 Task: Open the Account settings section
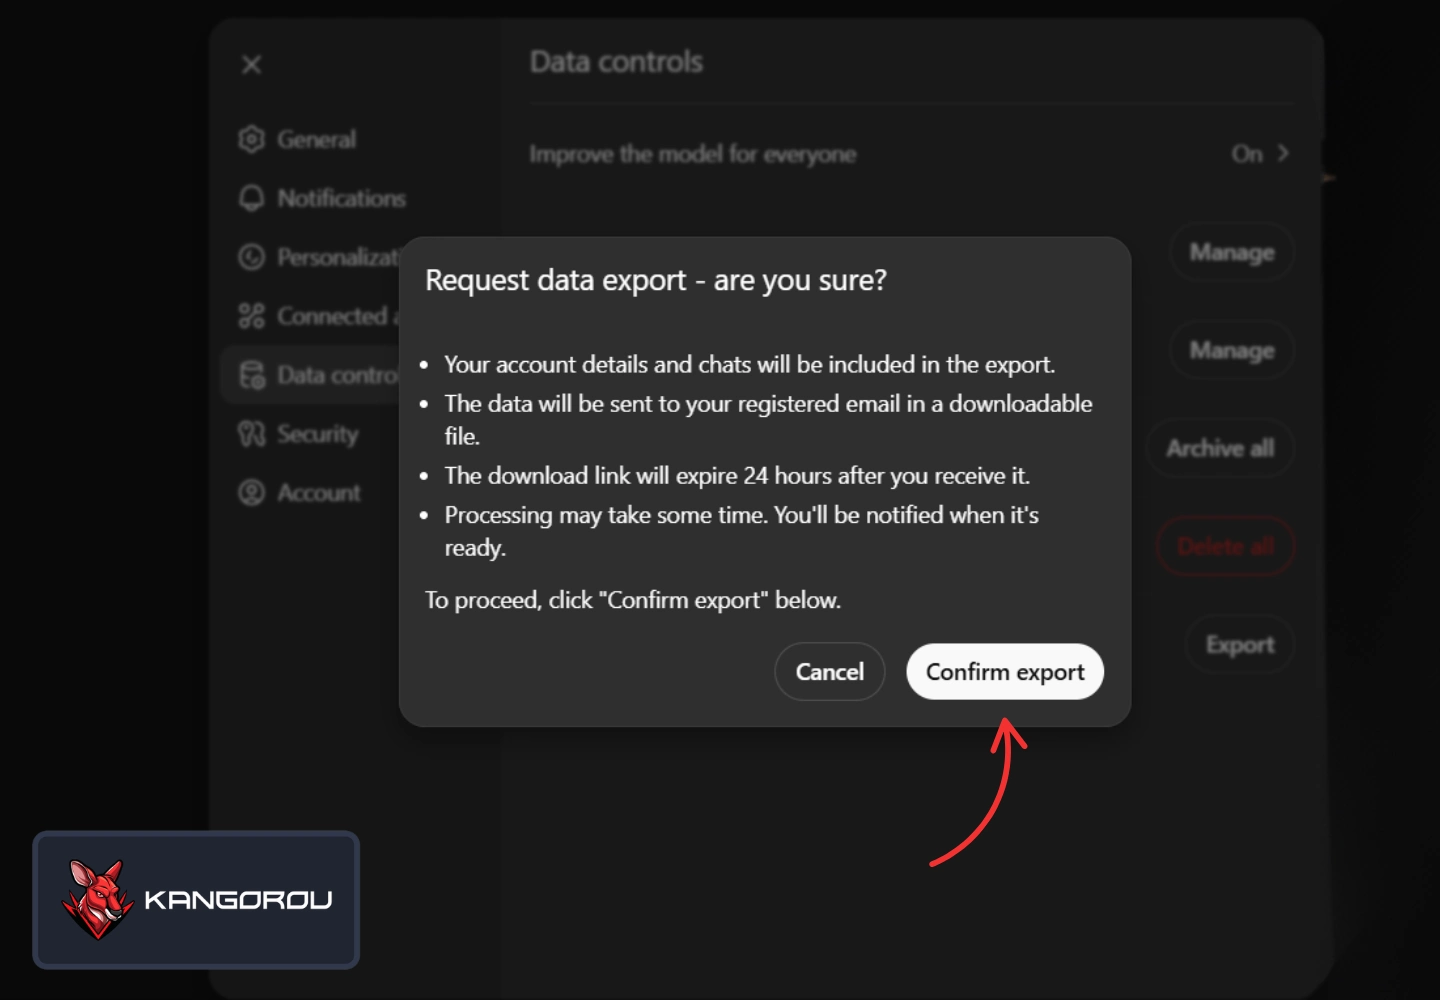pyautogui.click(x=318, y=492)
